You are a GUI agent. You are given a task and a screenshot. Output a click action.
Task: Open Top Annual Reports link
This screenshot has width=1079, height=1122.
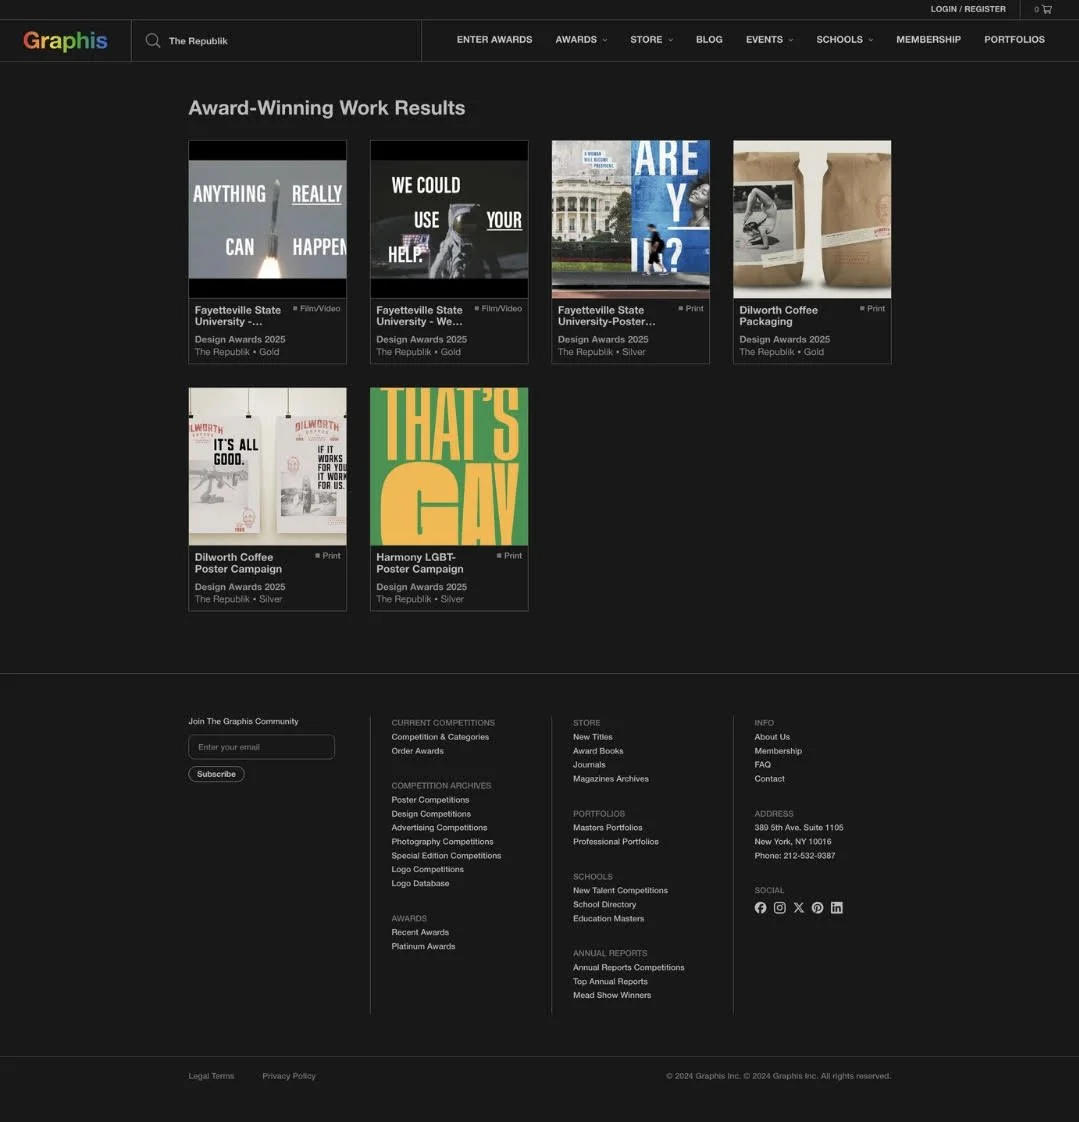pos(610,982)
